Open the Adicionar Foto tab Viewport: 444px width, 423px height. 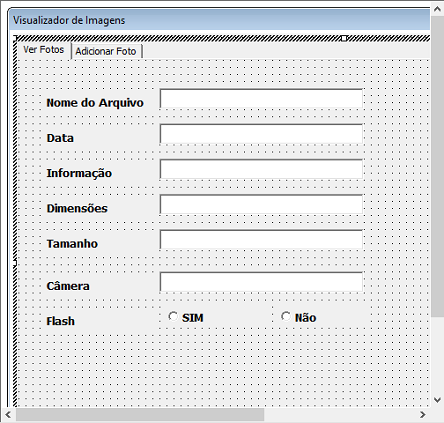pyautogui.click(x=106, y=51)
